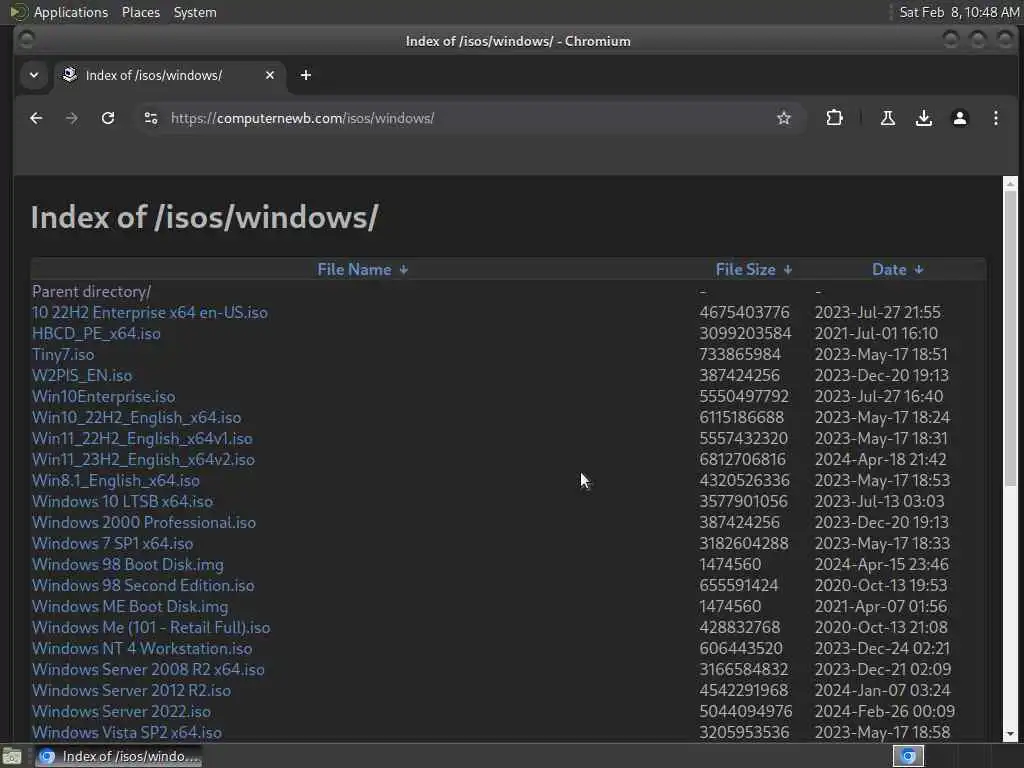Viewport: 1024px width, 768px height.
Task: Select file size 6812706816
Action: [742, 459]
